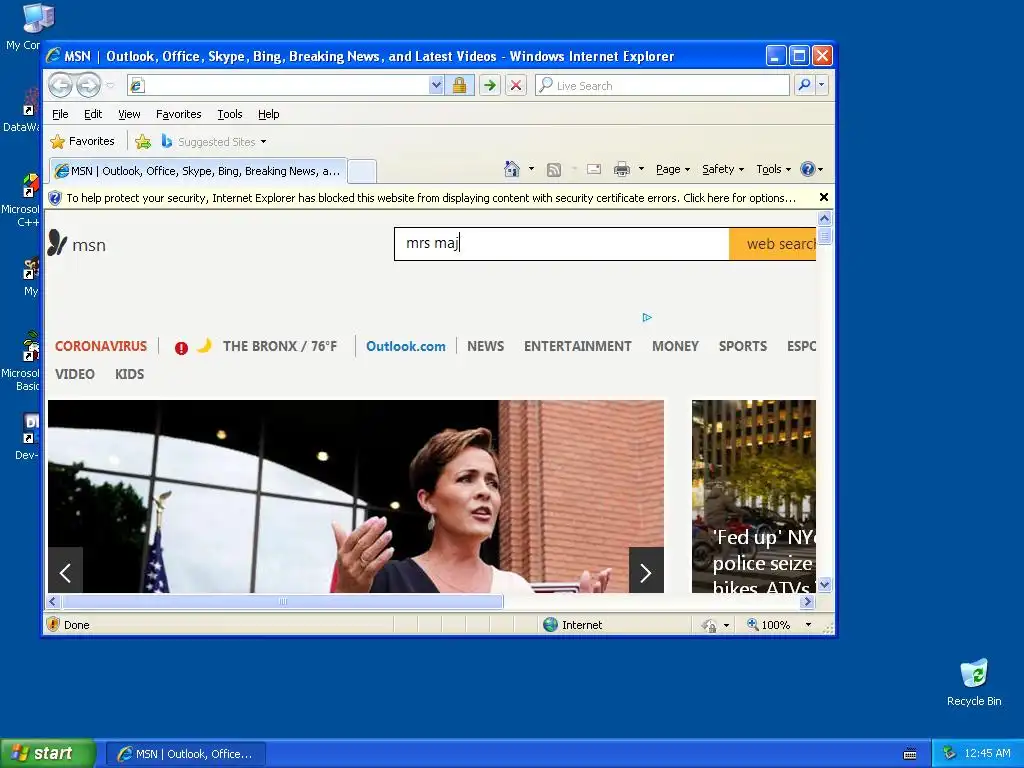Go to the ENTERTAINMENT section

pos(577,346)
